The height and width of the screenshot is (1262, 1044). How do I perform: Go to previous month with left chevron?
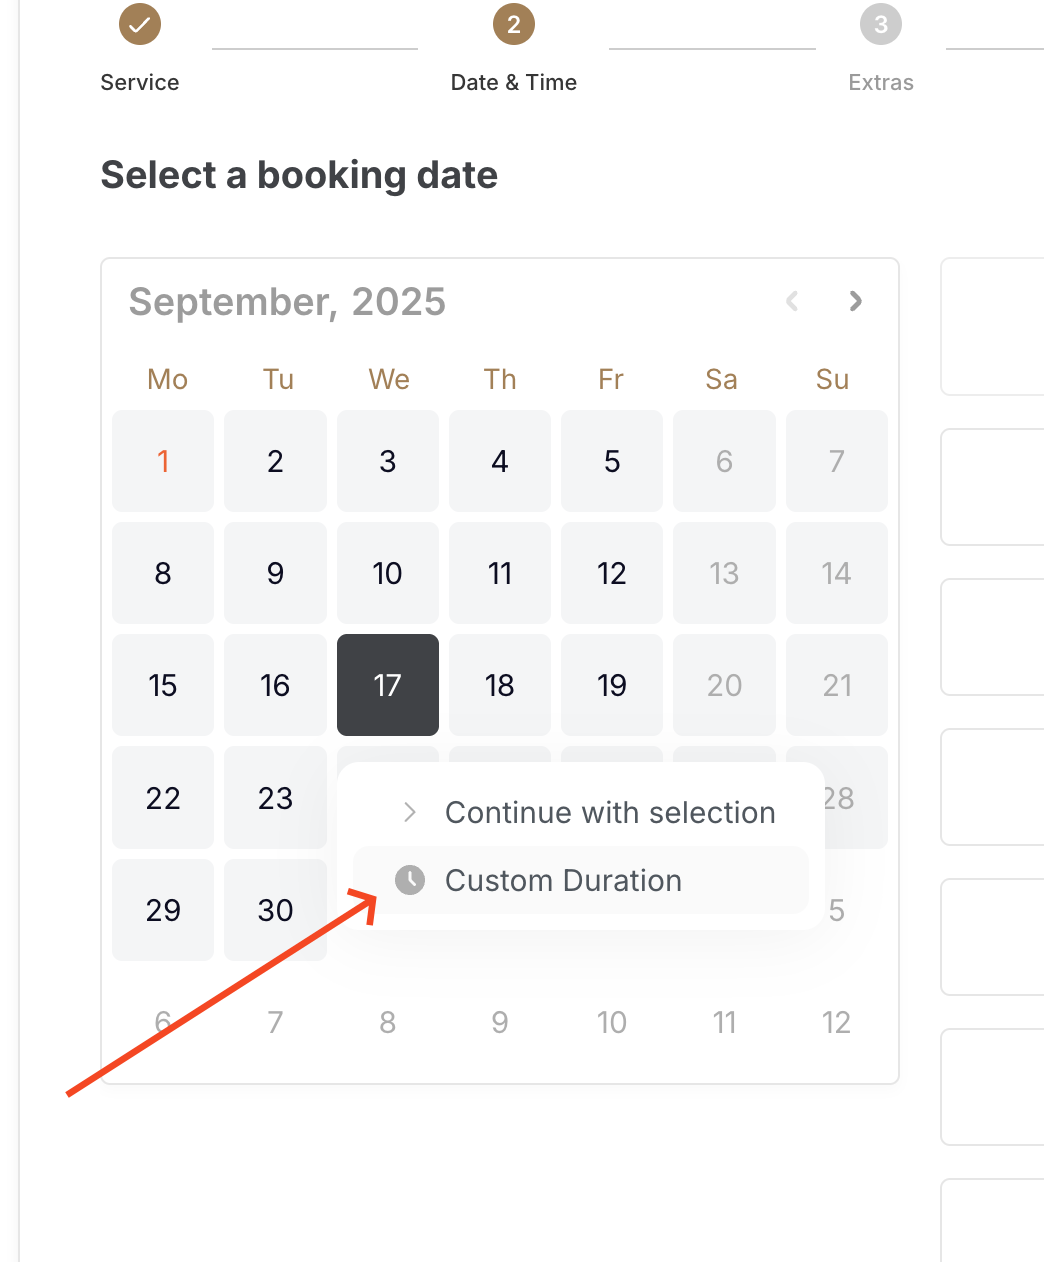[792, 301]
